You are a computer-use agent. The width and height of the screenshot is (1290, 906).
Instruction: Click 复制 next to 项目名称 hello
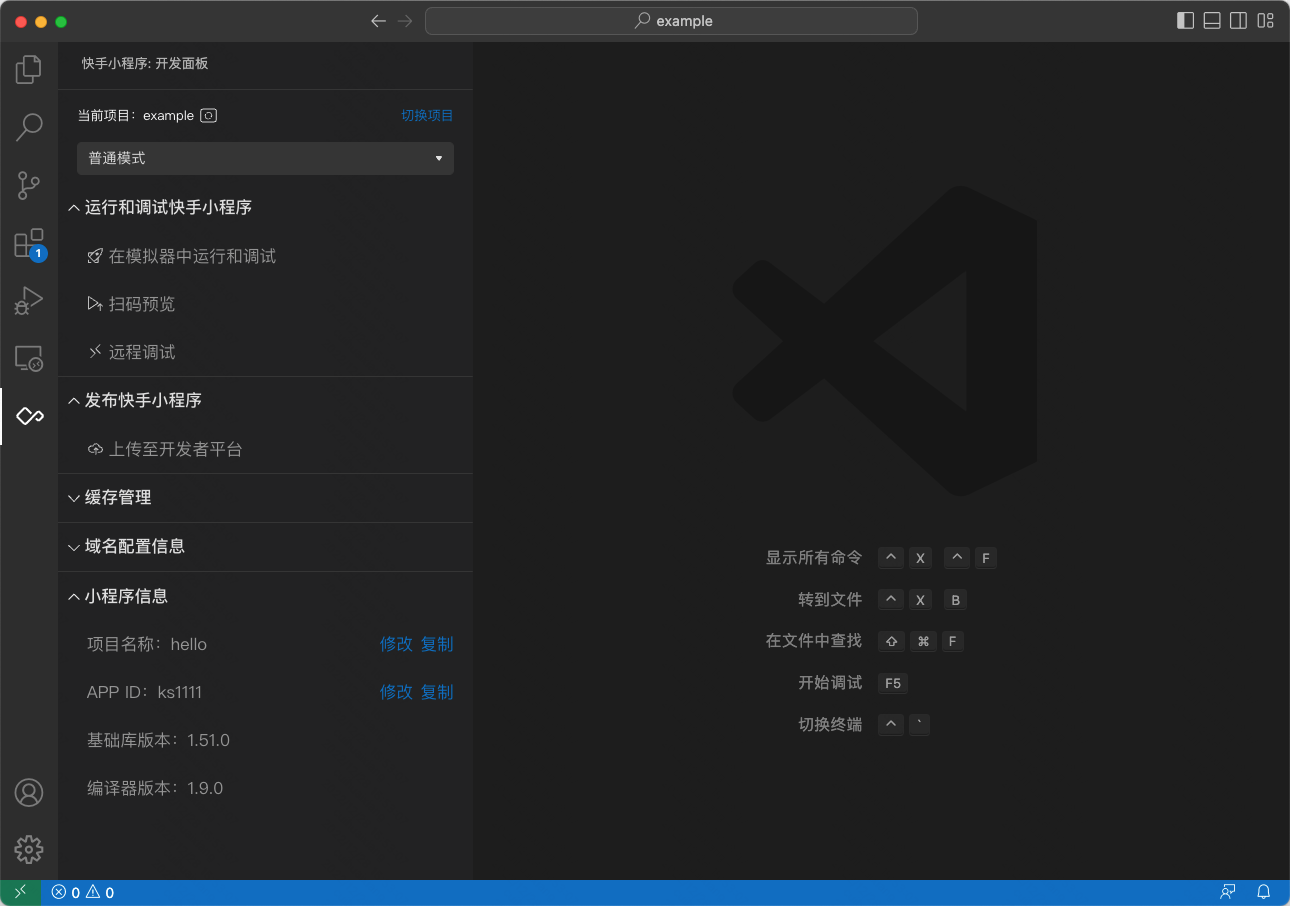[437, 644]
